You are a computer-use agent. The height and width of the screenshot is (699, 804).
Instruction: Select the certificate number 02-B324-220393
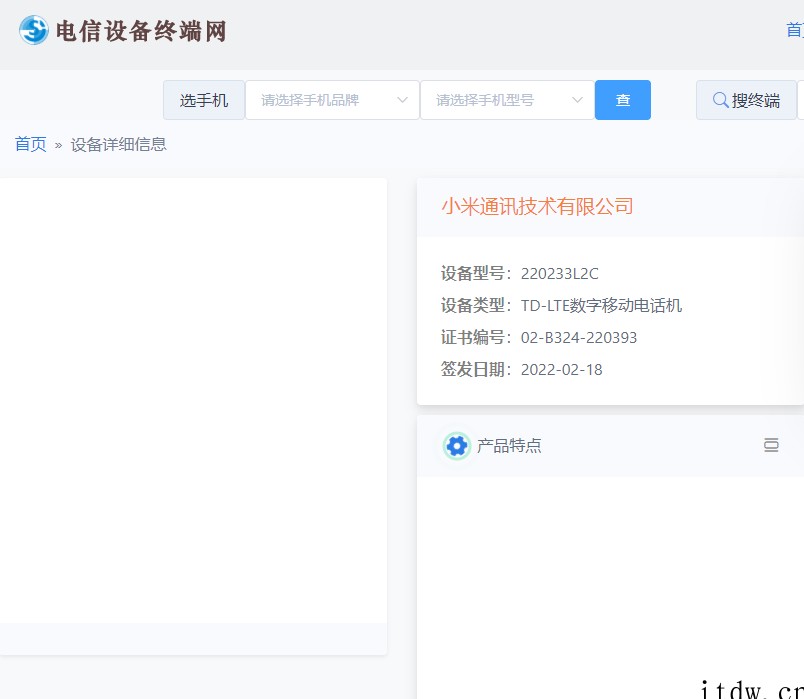coord(578,337)
